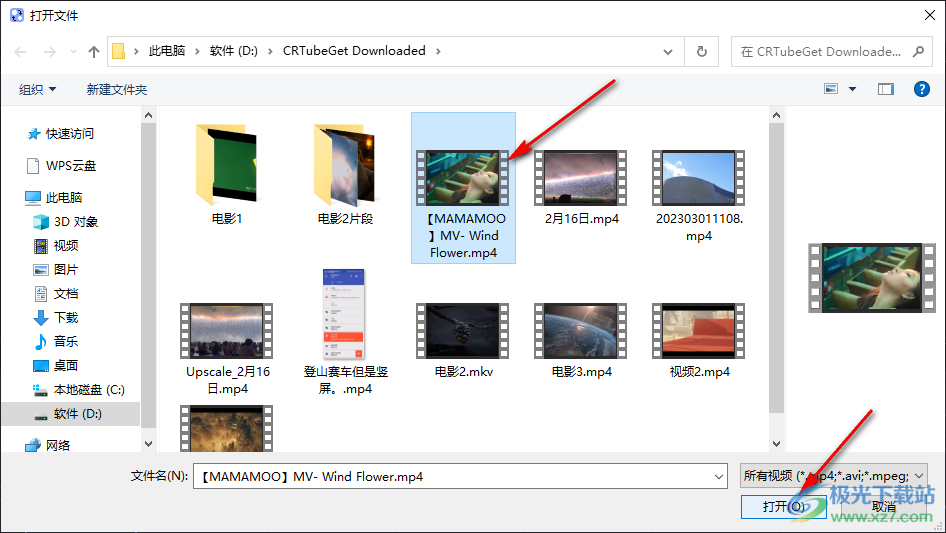Click the 取消 button
Viewport: 946px width, 533px height.
click(x=883, y=506)
